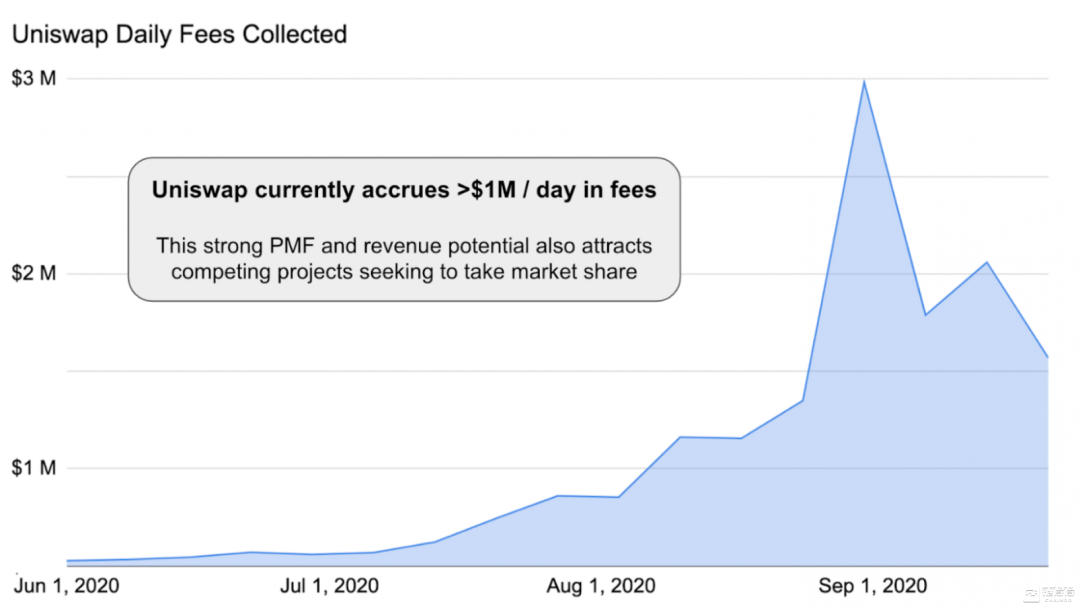Click the flat plateau in the line near $1 M
This screenshot has width=1080, height=608.
point(710,437)
